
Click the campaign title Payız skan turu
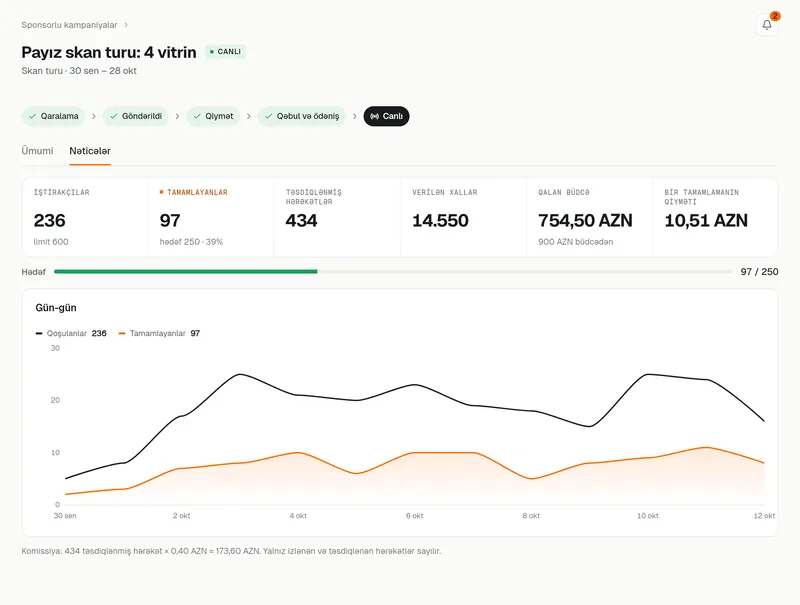coord(109,53)
